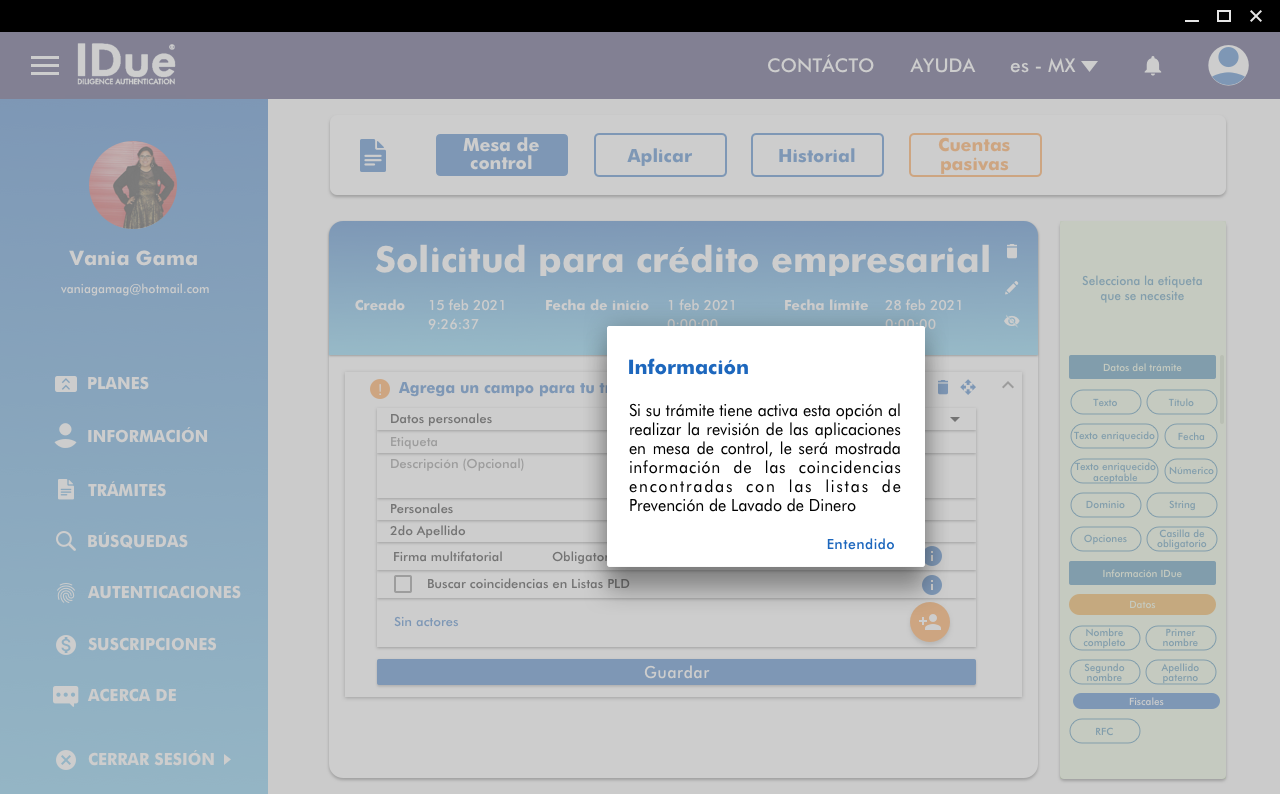
Task: Click the document icon in top toolbar
Action: coord(373,156)
